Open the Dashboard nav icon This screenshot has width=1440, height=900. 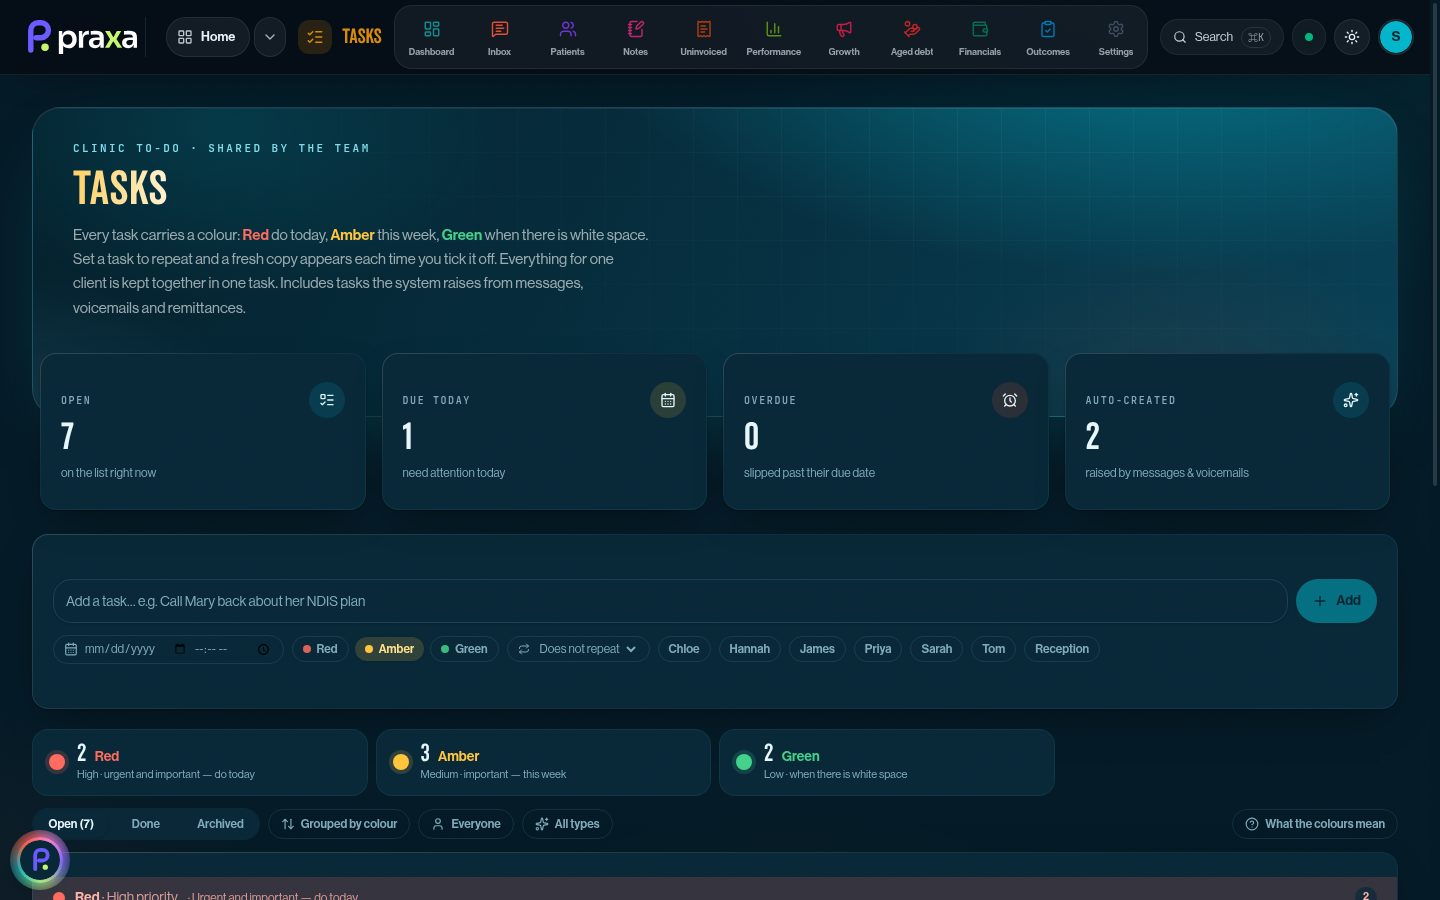pos(431,38)
